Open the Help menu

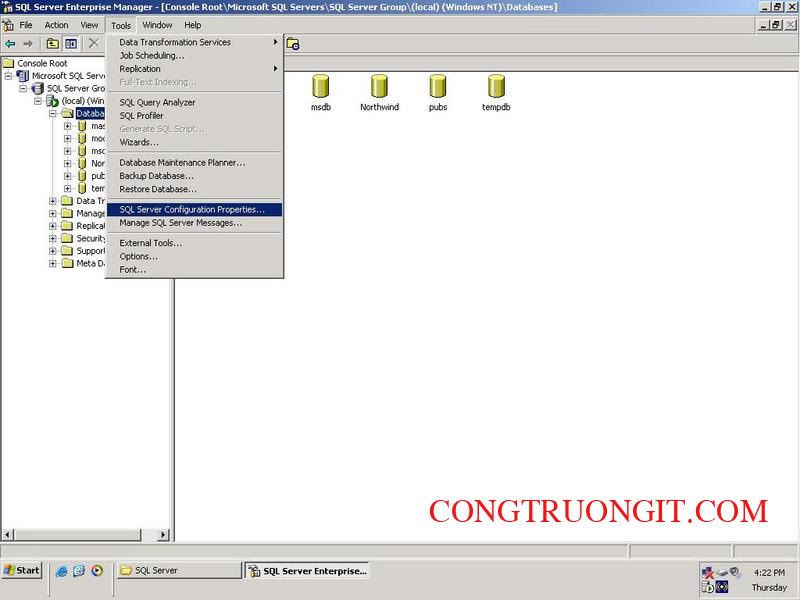point(193,25)
